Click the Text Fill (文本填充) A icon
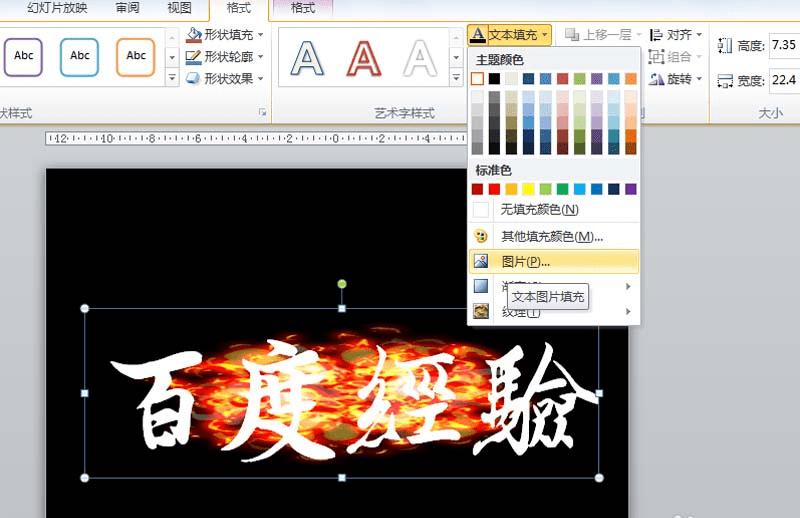The height and width of the screenshot is (518, 800). pyautogui.click(x=478, y=35)
